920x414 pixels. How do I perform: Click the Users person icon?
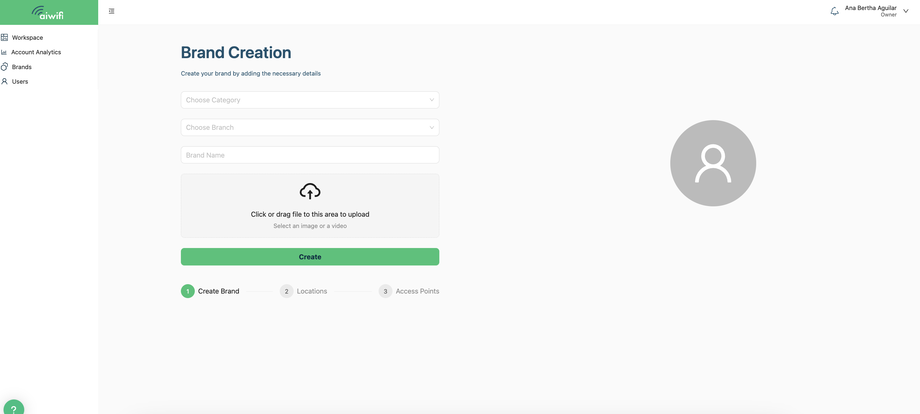[5, 82]
